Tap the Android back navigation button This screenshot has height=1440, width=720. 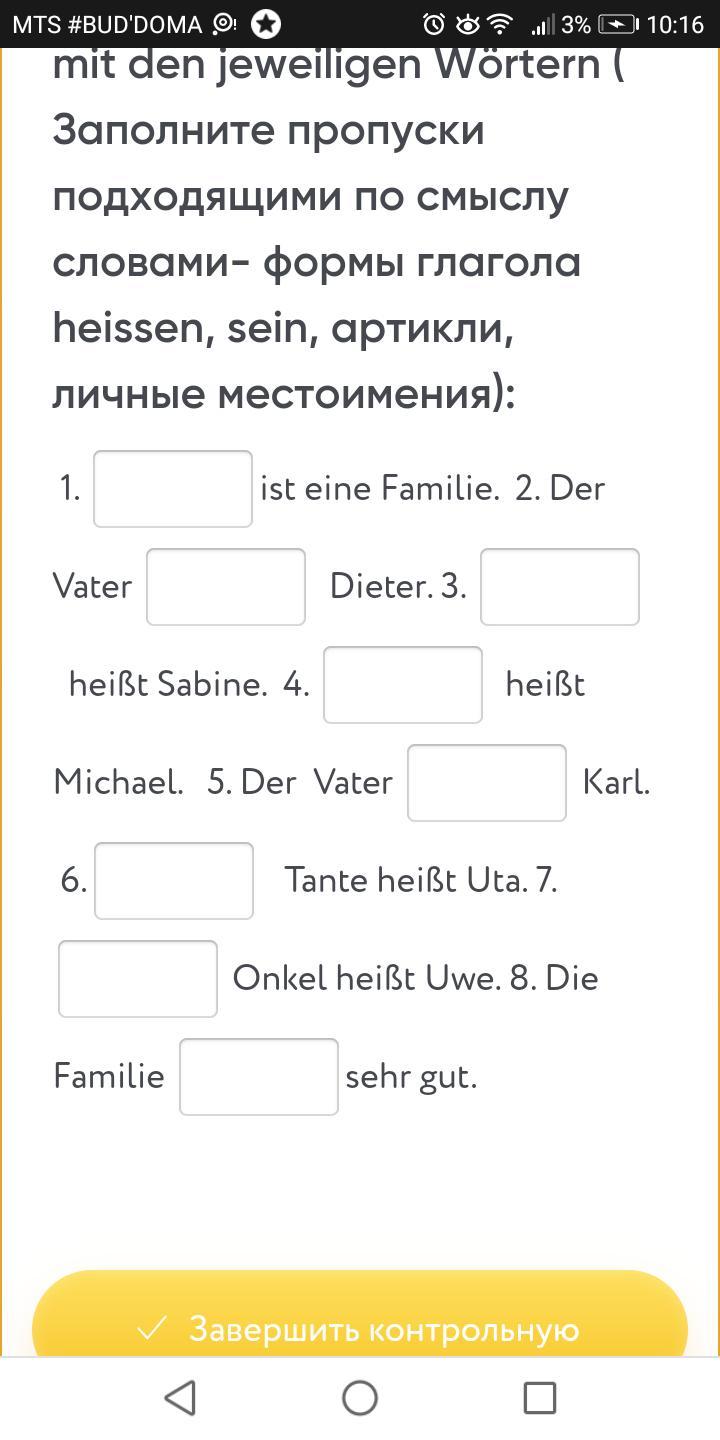pos(180,1398)
